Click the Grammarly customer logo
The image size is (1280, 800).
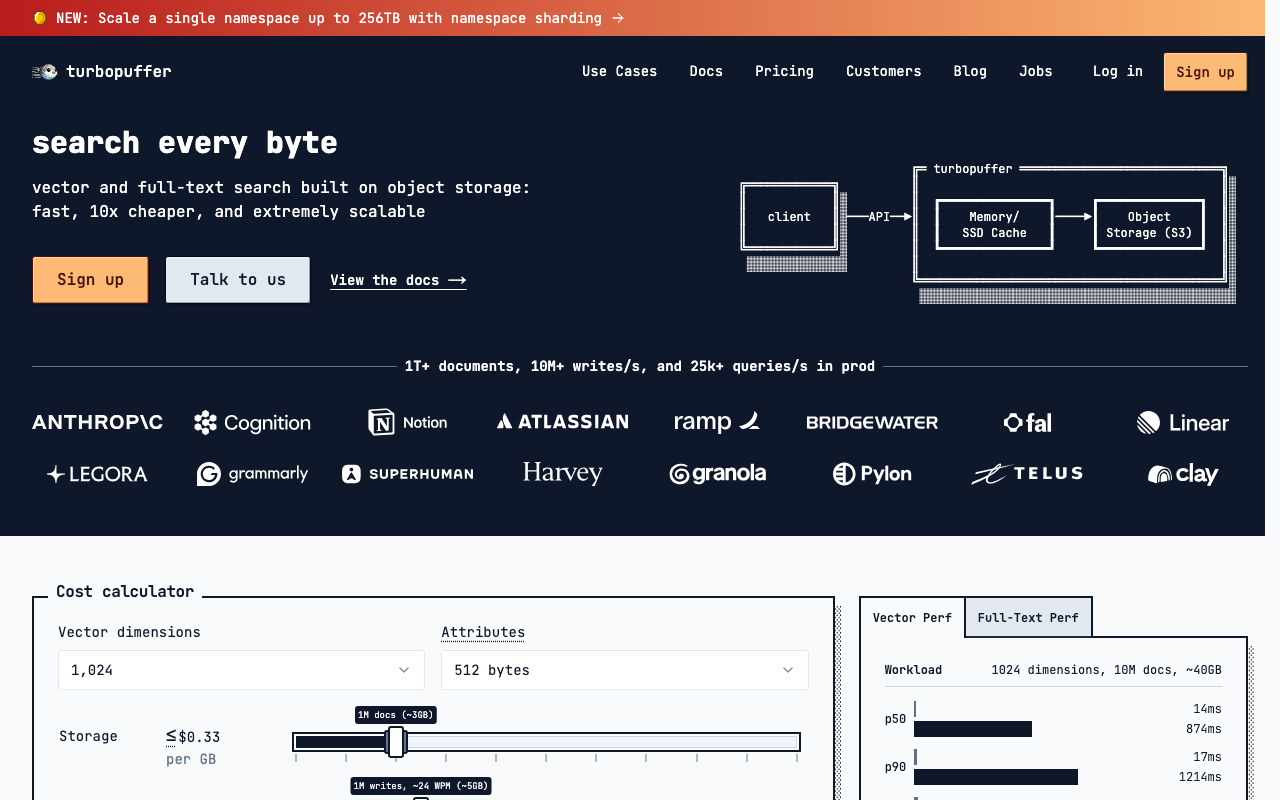tap(252, 474)
